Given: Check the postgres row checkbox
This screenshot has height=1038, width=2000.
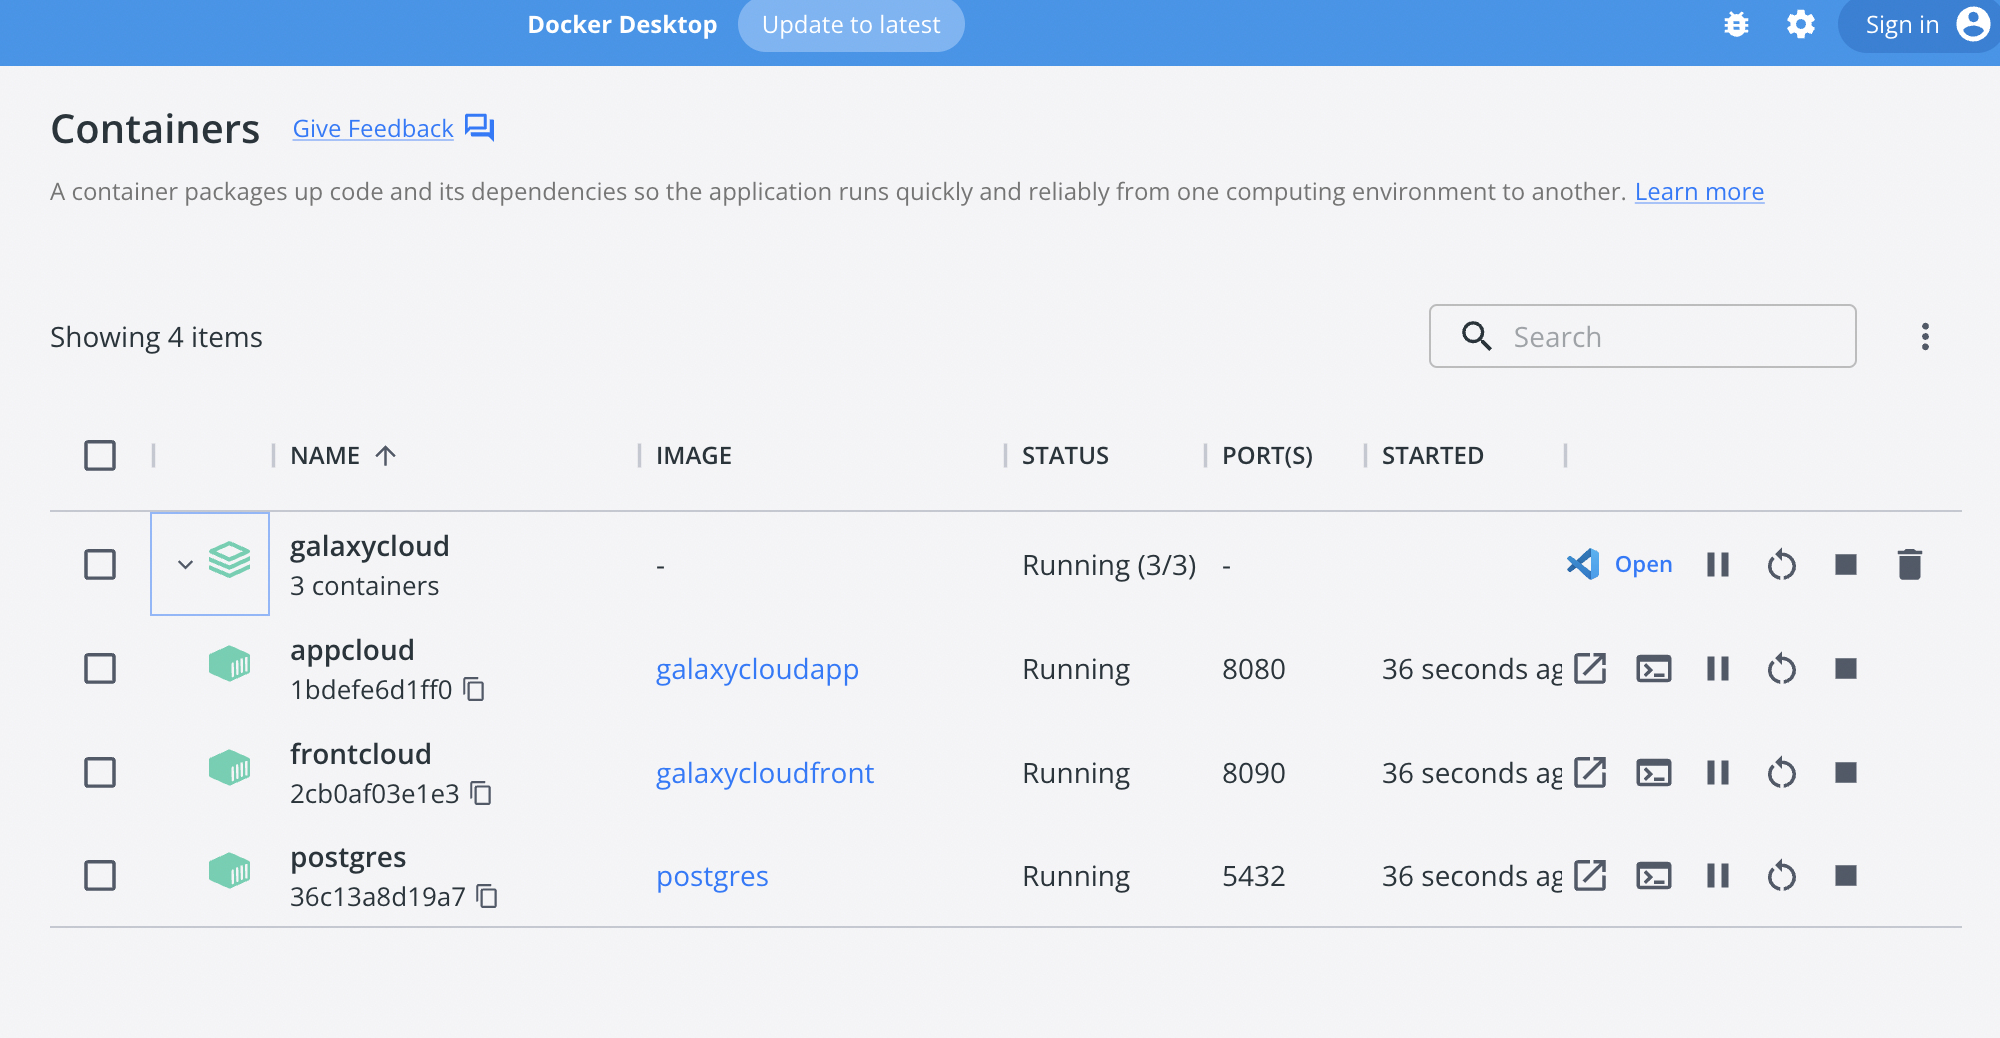Looking at the screenshot, I should pyautogui.click(x=100, y=875).
